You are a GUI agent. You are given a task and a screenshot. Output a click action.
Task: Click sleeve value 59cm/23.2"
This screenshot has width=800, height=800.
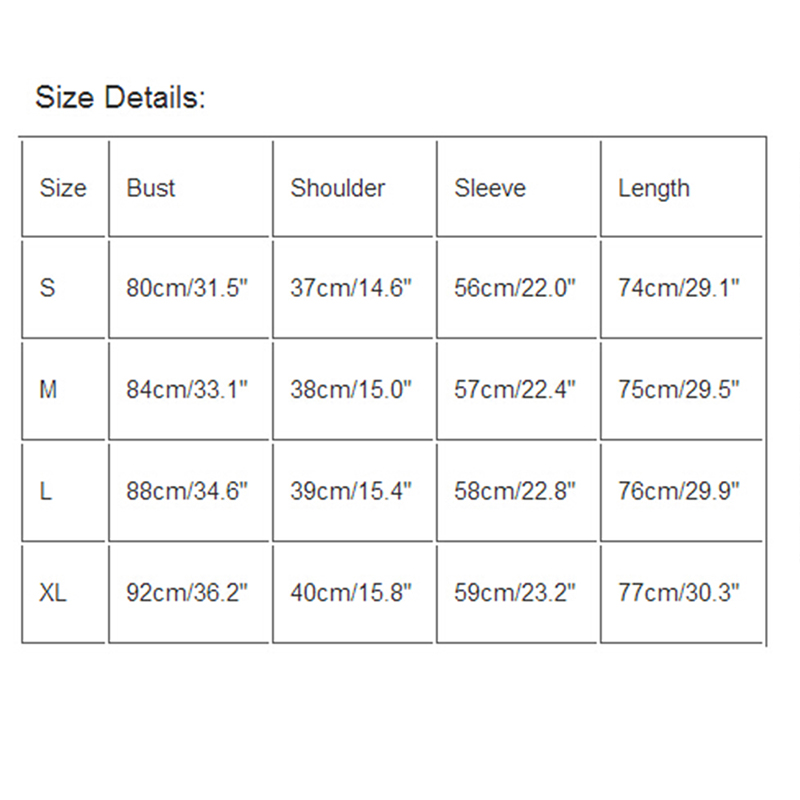(515, 593)
